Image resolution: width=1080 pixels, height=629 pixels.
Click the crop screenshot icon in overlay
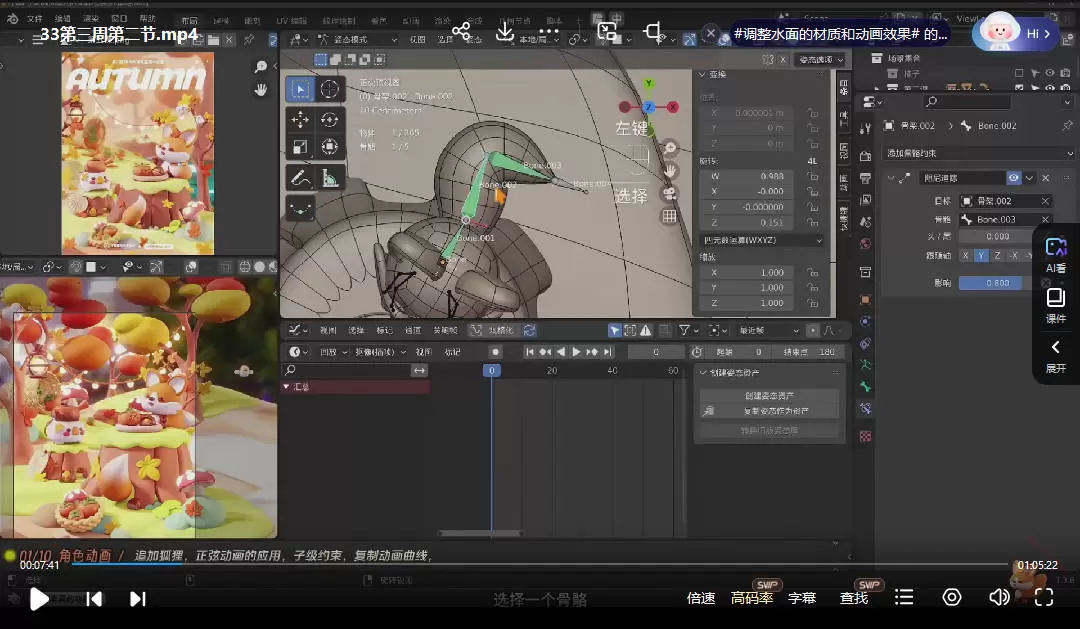(652, 31)
